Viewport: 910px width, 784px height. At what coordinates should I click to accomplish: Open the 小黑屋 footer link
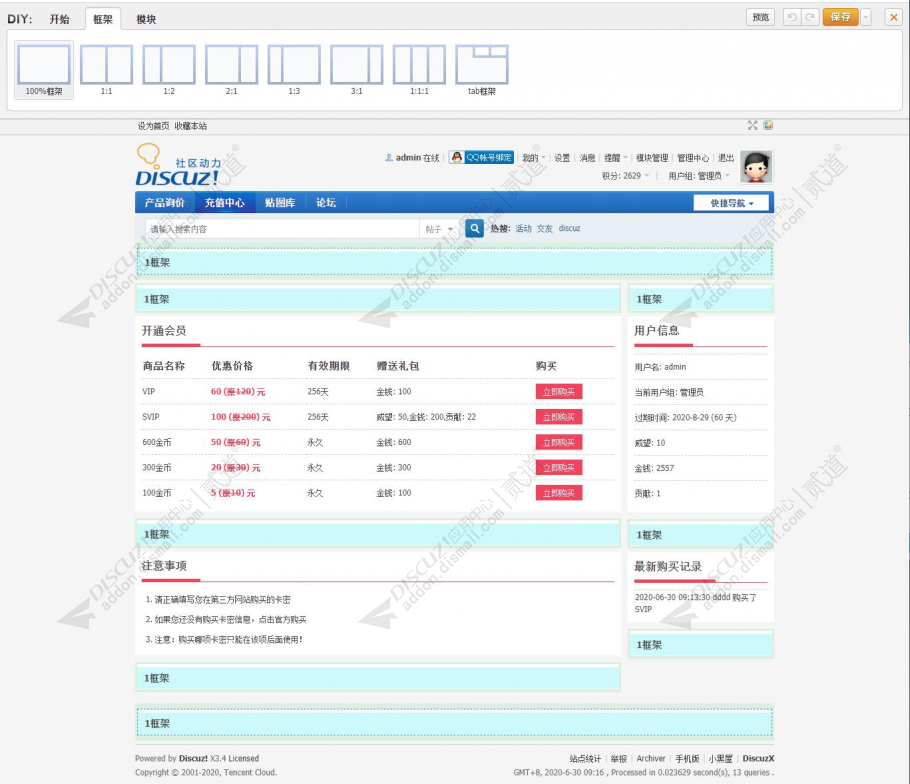[720, 758]
